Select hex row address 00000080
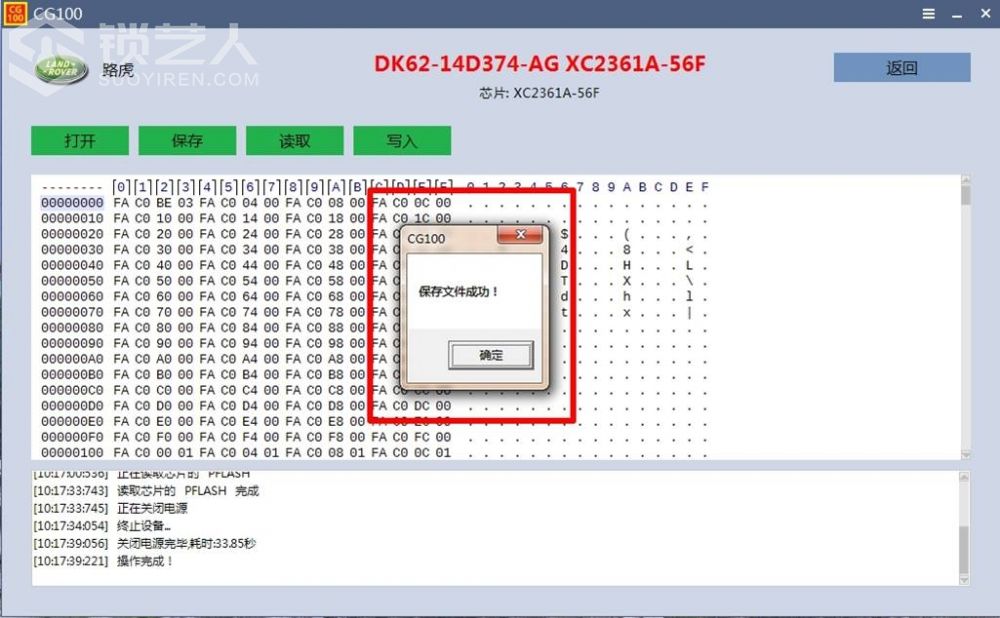1000x618 pixels. [x=72, y=328]
